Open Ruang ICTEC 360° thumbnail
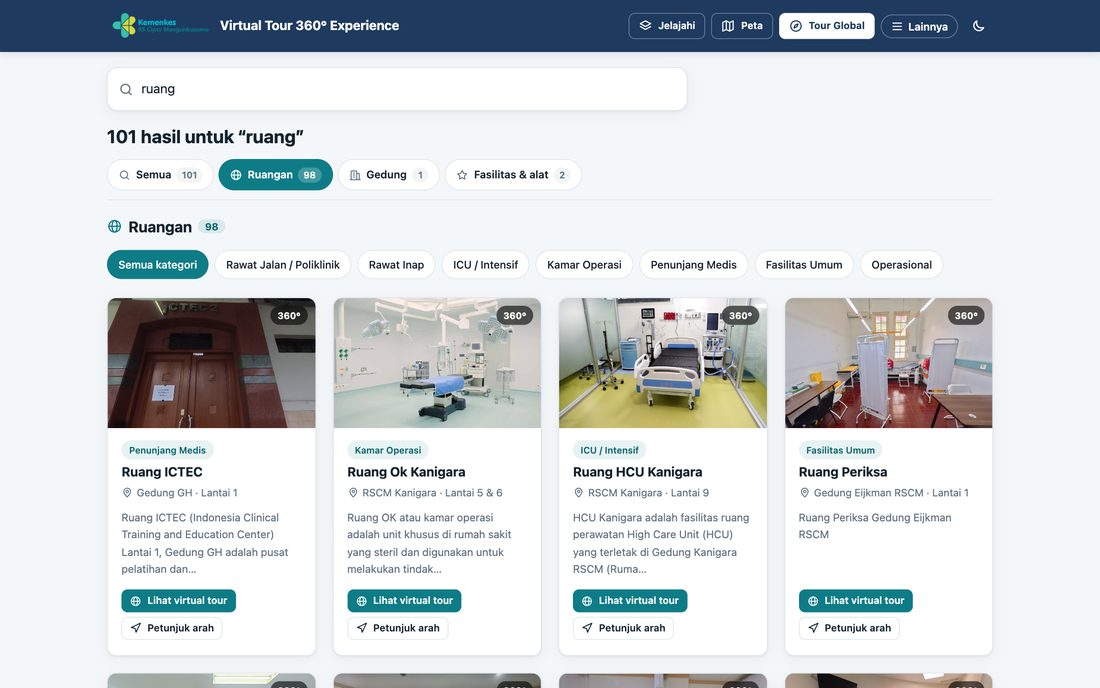The width and height of the screenshot is (1100, 688). (211, 363)
